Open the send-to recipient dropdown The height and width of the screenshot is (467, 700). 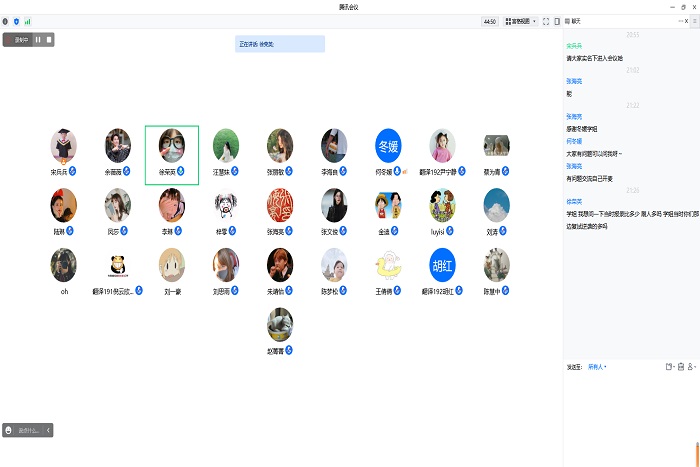(597, 367)
